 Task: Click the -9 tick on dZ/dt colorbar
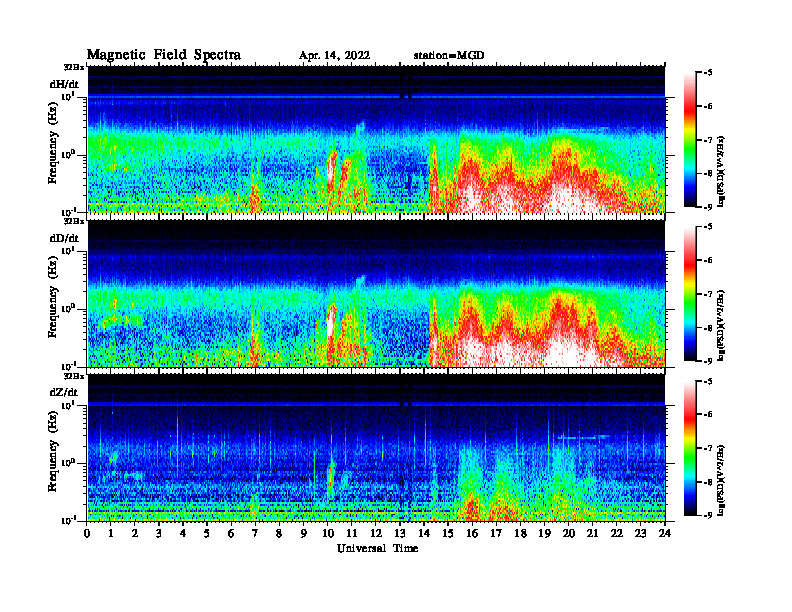pyautogui.click(x=709, y=515)
